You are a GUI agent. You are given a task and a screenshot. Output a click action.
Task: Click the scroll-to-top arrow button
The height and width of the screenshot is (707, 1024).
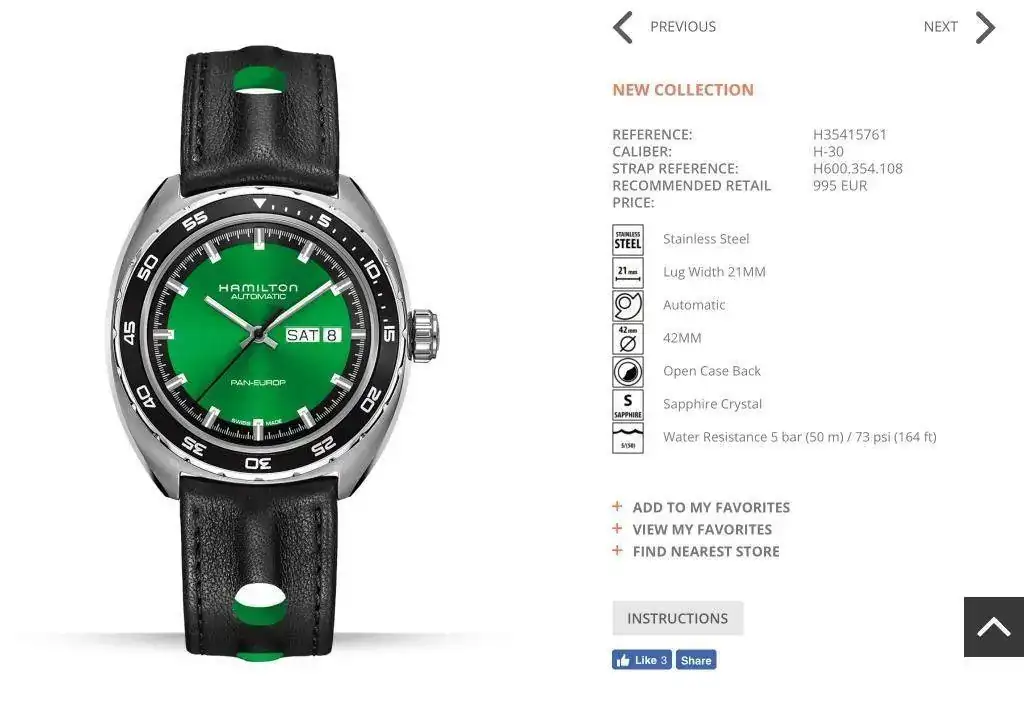pos(994,627)
